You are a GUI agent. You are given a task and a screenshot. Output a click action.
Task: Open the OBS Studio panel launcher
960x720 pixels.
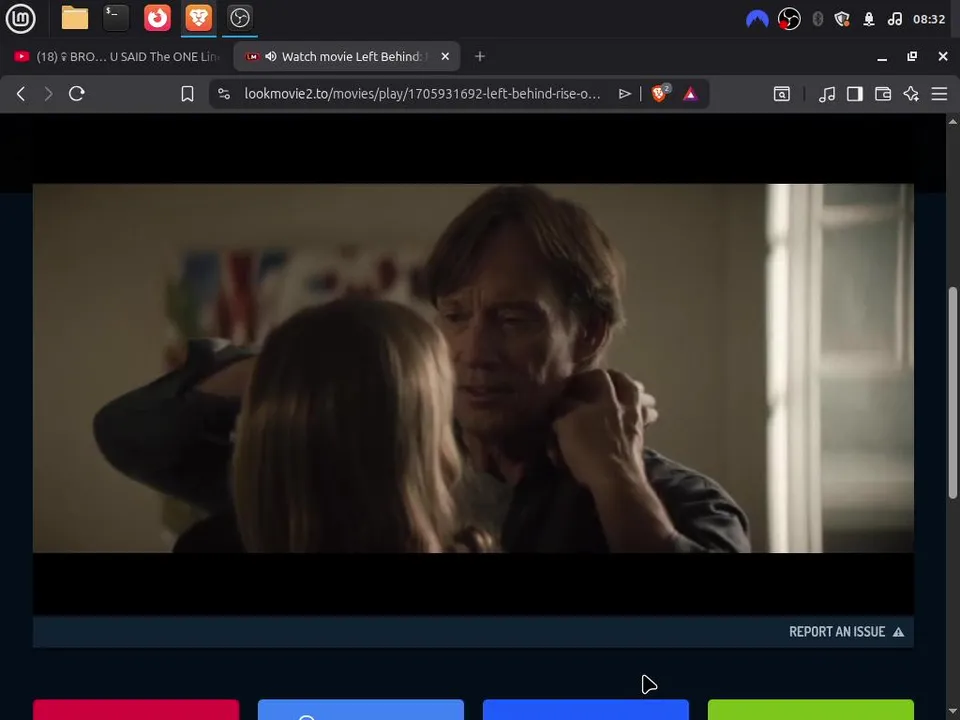click(239, 18)
